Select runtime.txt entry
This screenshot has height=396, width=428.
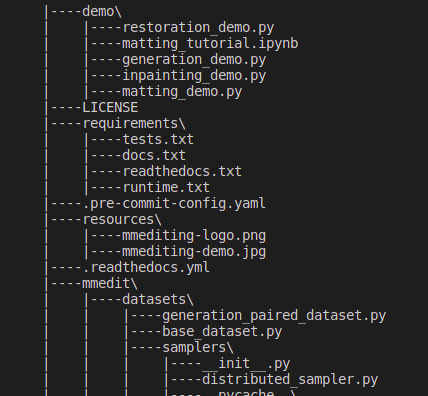coord(166,188)
